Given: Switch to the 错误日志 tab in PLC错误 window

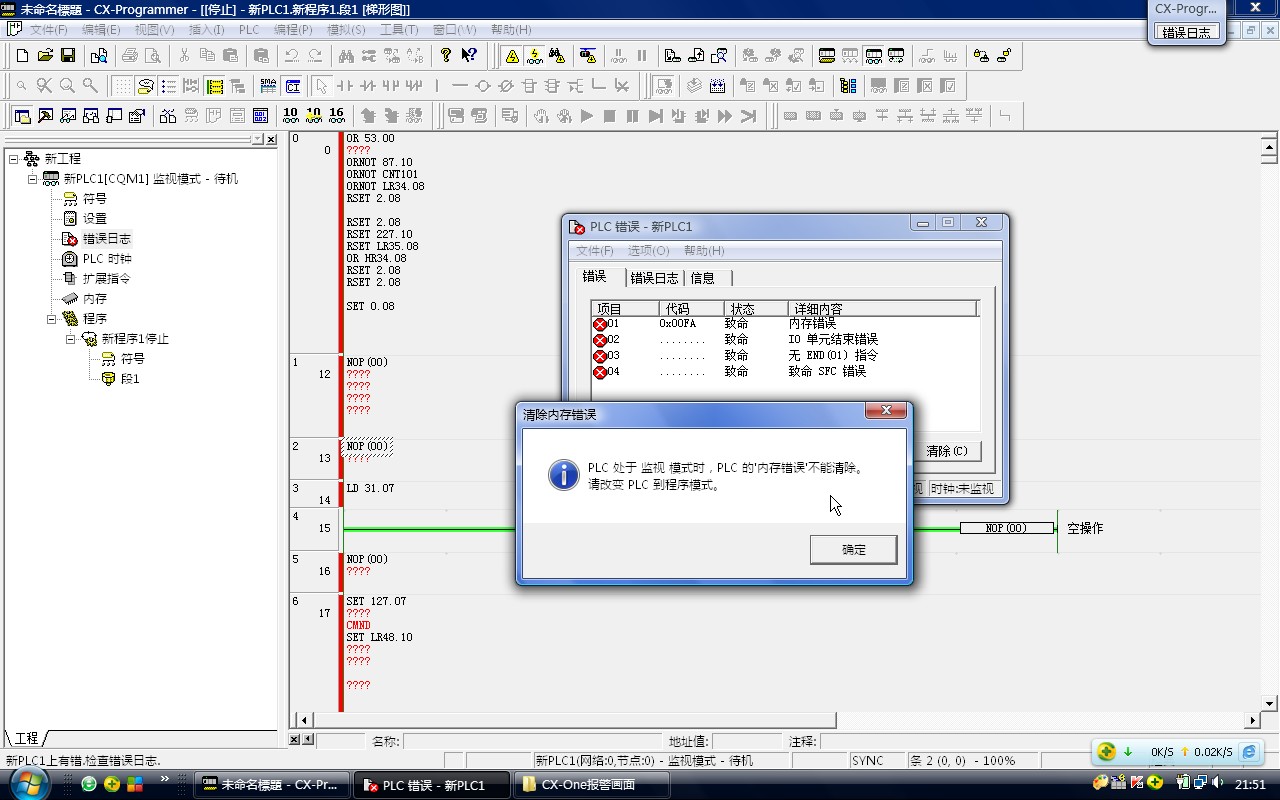Looking at the screenshot, I should tap(654, 278).
